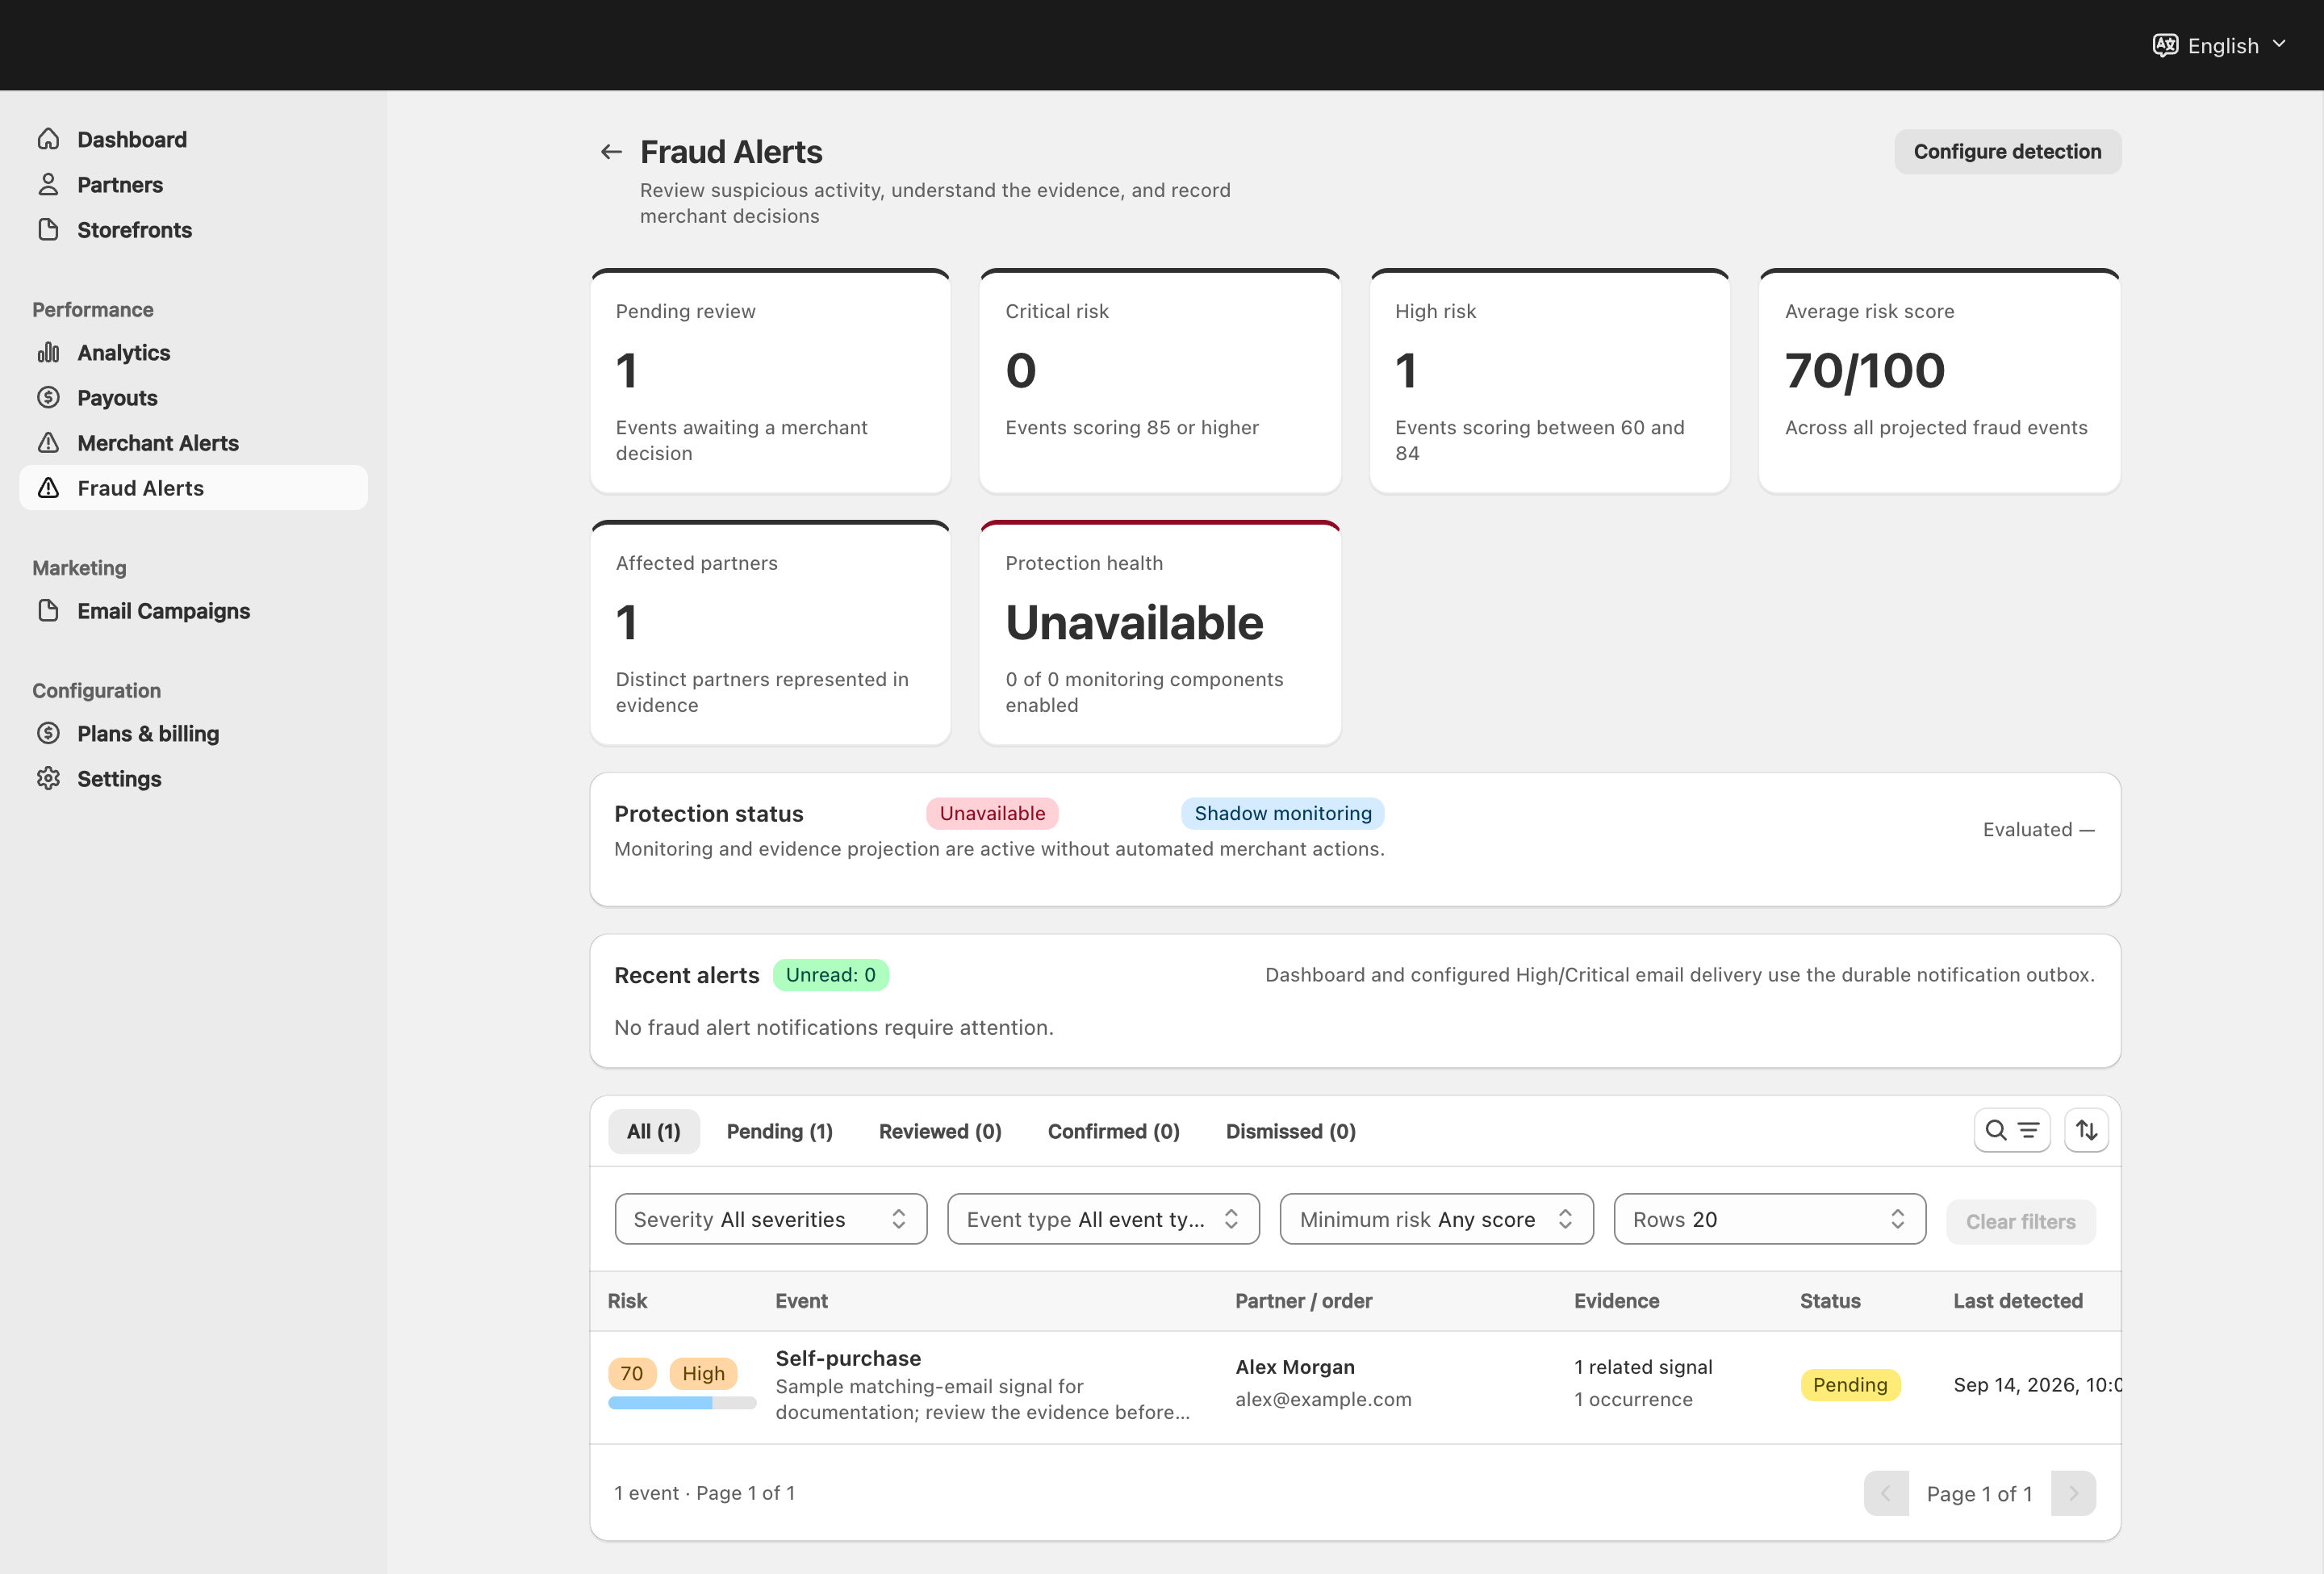Open the Severity All severities dropdown
This screenshot has height=1574, width=2324.
click(771, 1219)
